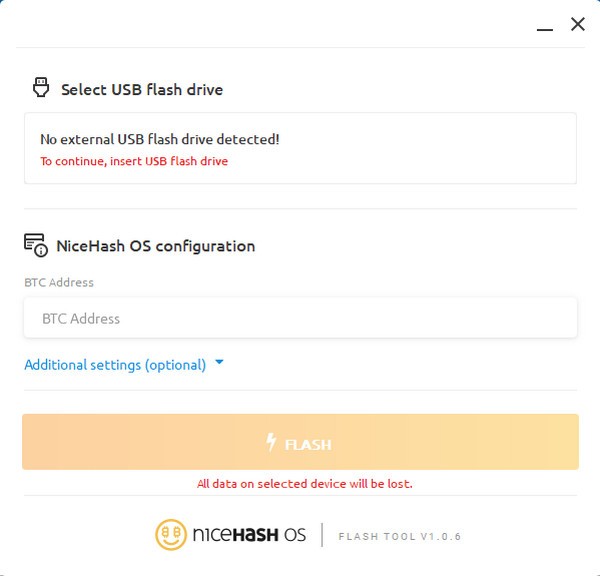Open the Additional settings (optional) link
Image resolution: width=600 pixels, height=576 pixels.
[115, 365]
